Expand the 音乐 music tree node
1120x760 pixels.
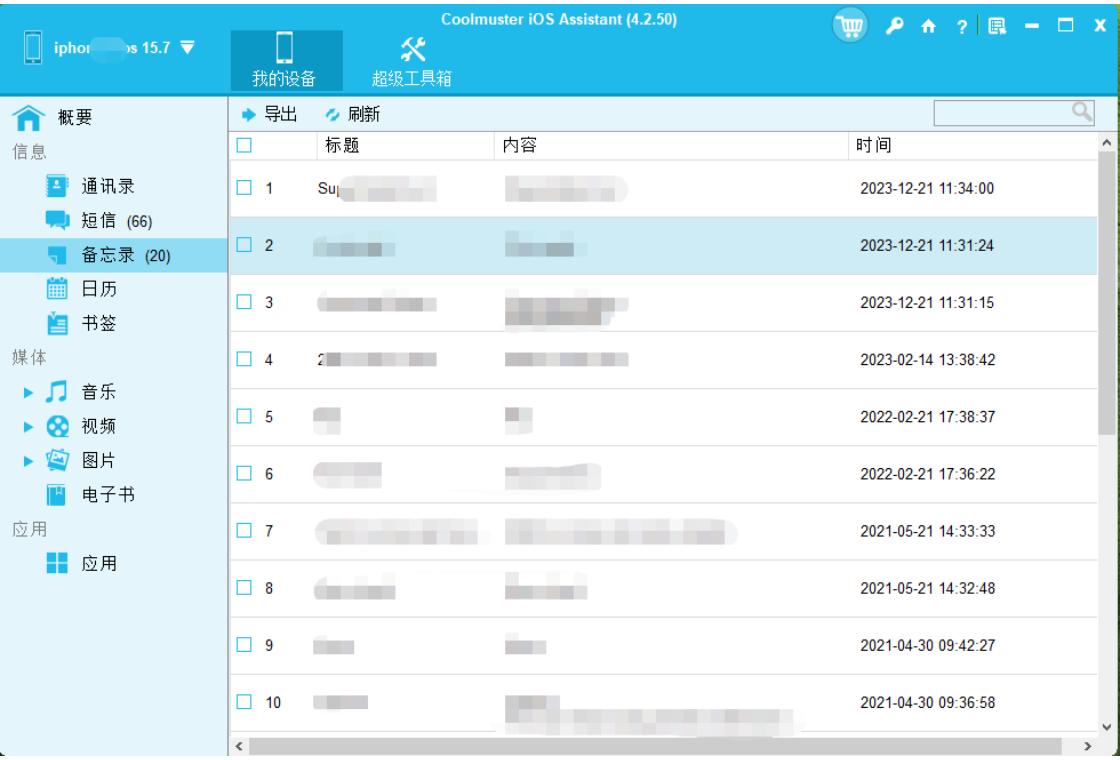click(28, 393)
